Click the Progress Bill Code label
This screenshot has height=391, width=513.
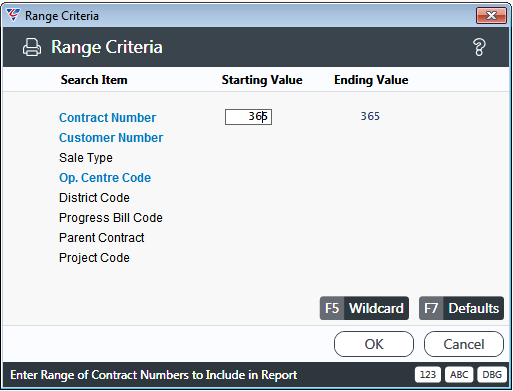(x=111, y=218)
